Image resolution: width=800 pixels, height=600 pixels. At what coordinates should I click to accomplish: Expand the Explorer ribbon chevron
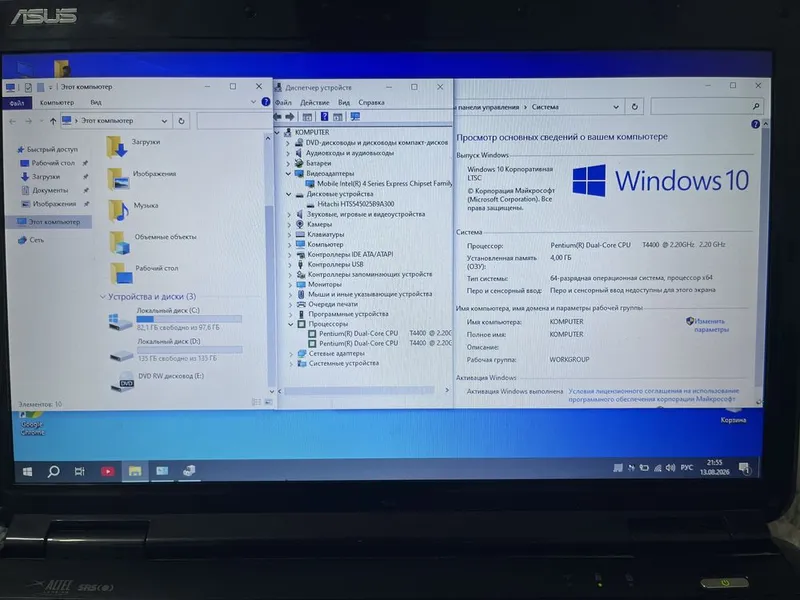point(254,102)
